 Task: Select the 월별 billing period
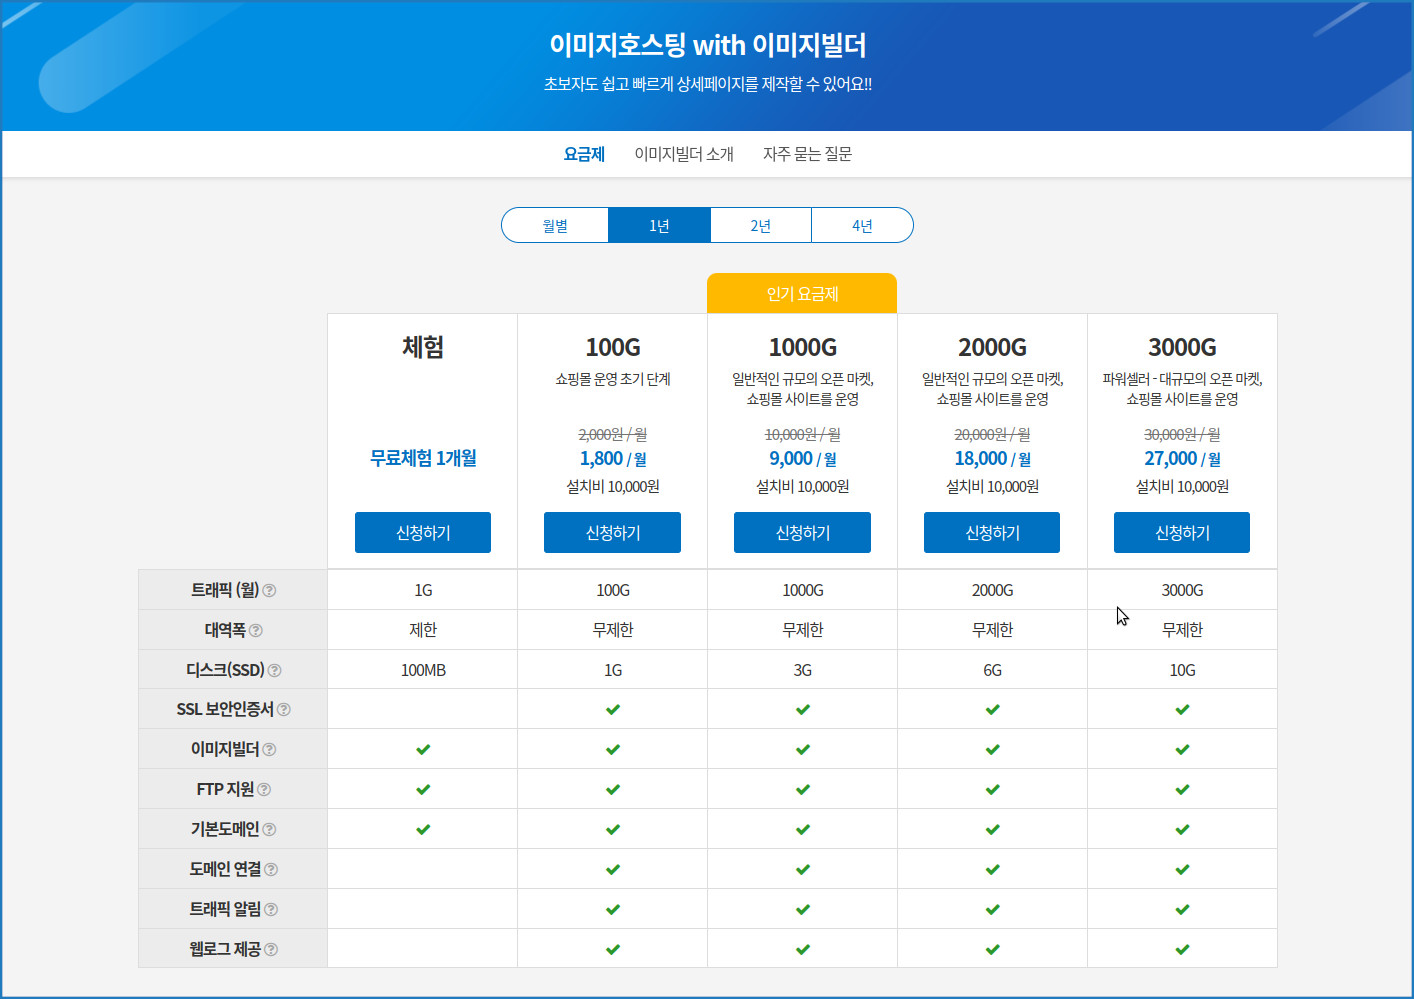(555, 226)
